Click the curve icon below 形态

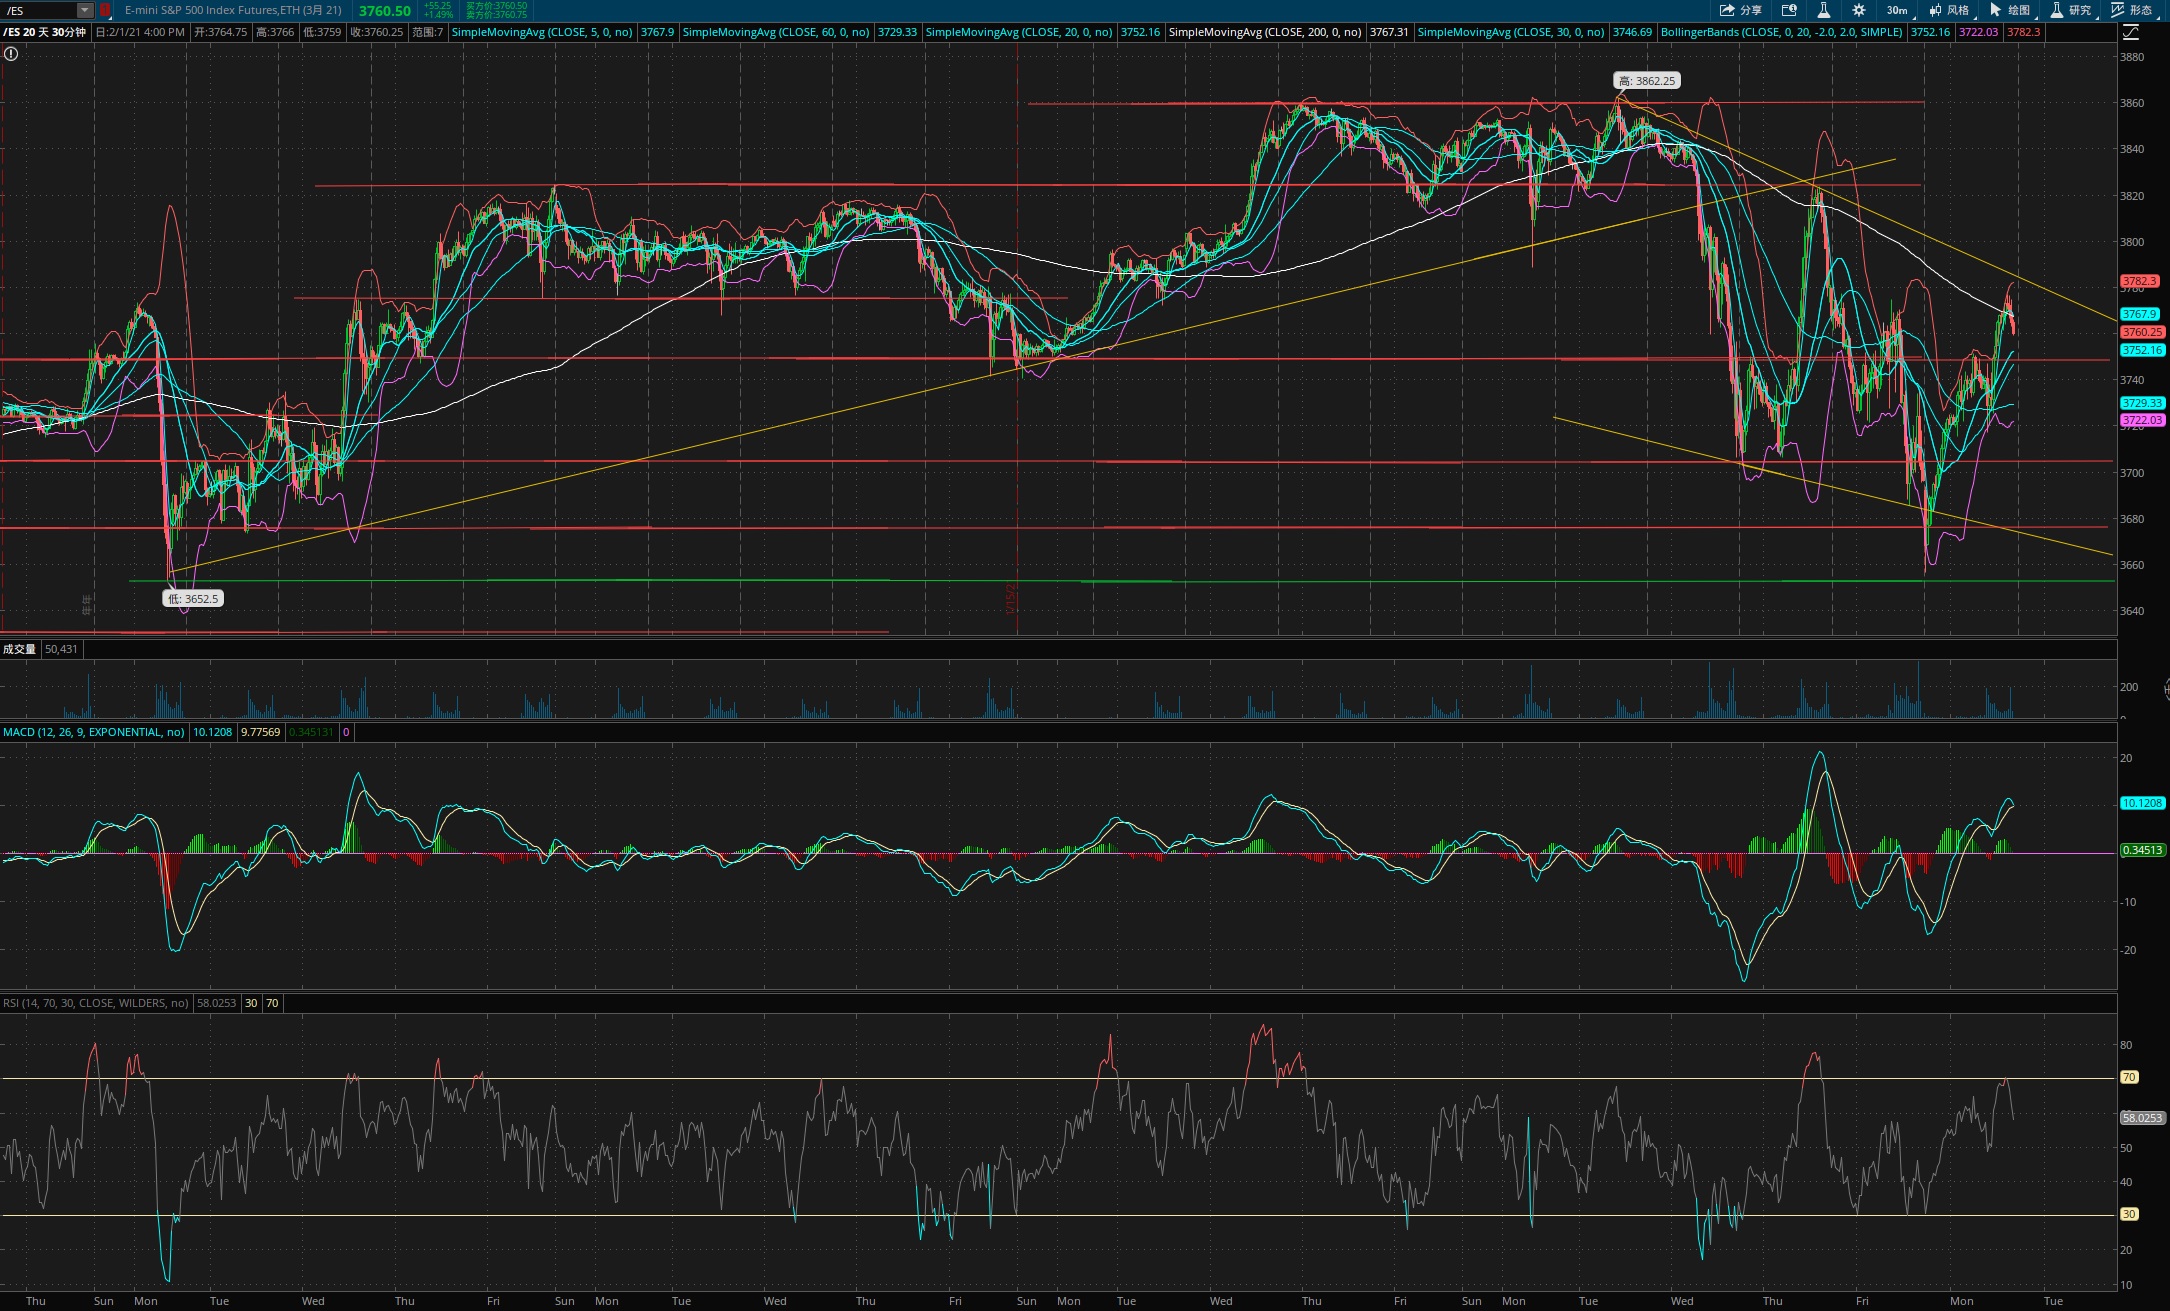click(2131, 32)
